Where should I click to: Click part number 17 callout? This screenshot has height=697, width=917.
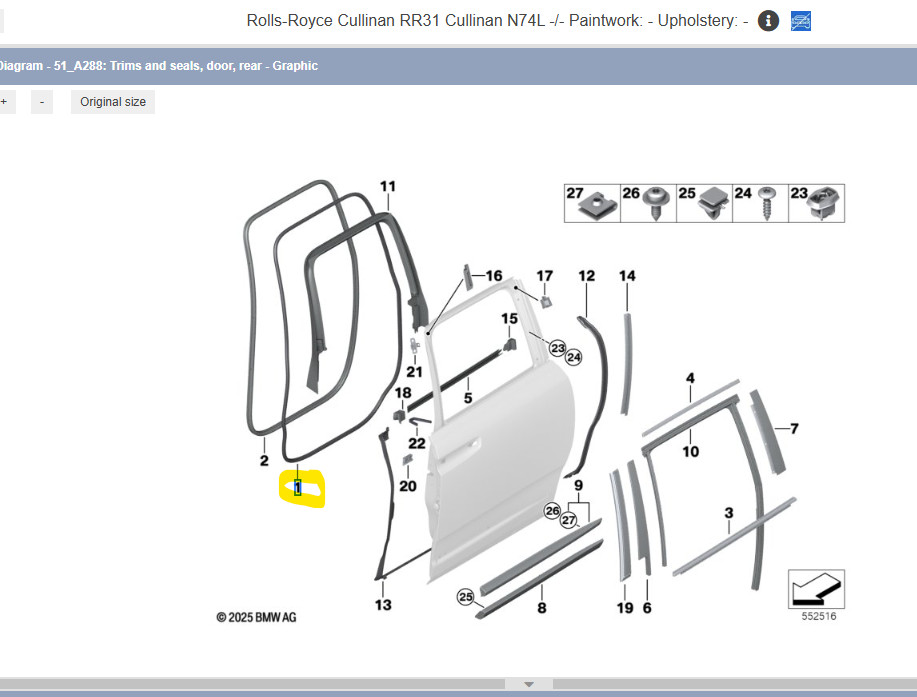544,275
